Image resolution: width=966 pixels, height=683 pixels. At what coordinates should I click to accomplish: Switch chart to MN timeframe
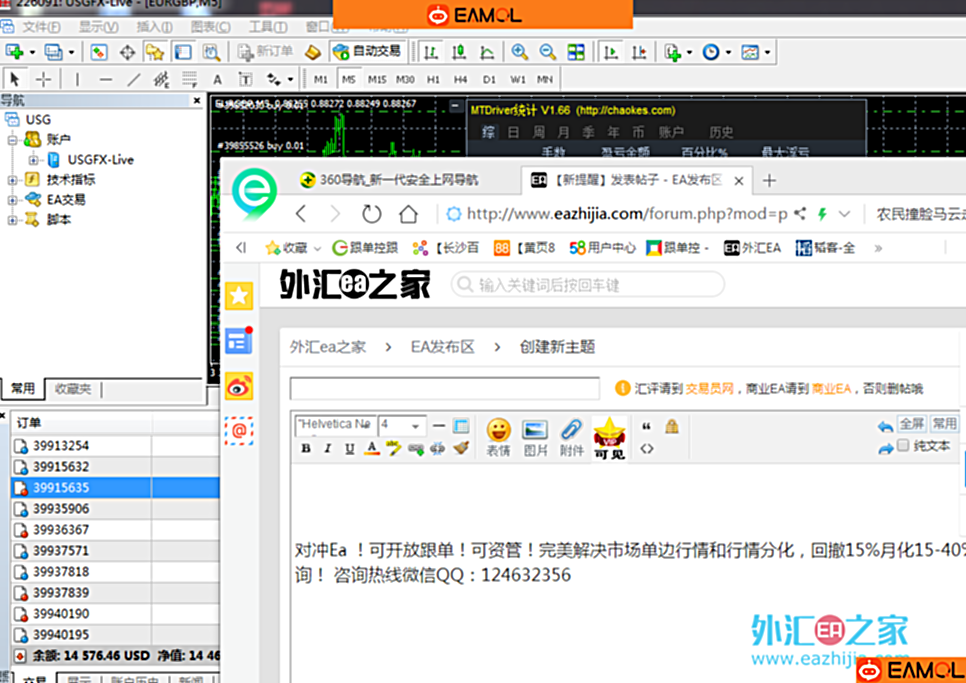pyautogui.click(x=545, y=79)
